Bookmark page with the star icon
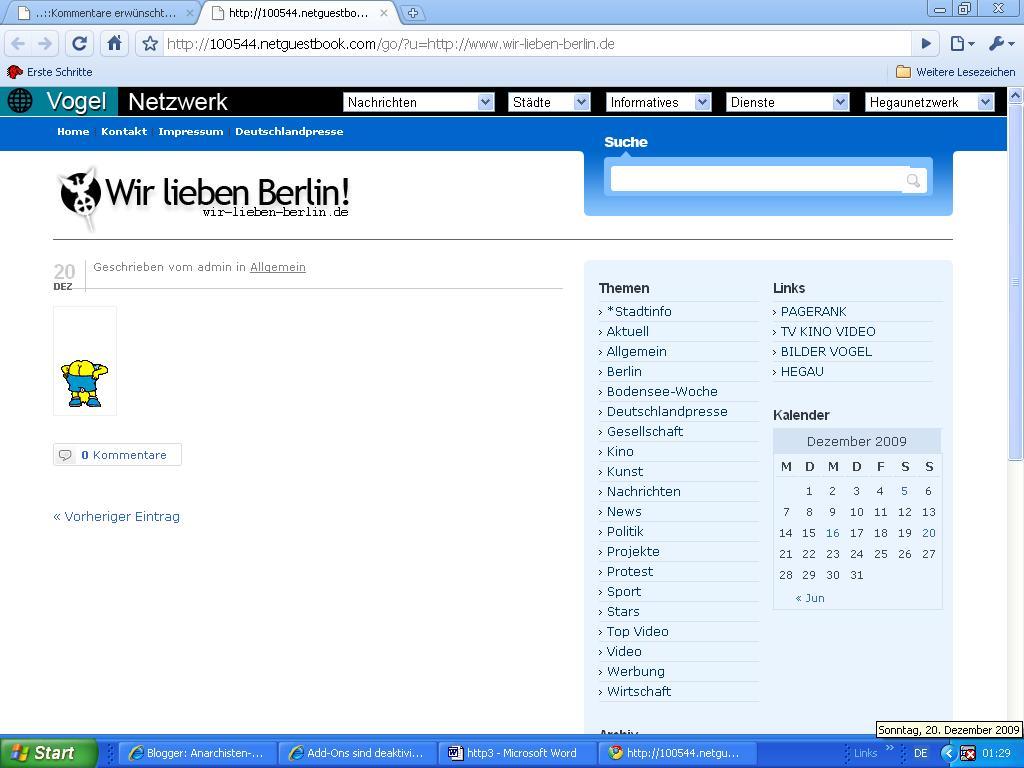 coord(149,43)
